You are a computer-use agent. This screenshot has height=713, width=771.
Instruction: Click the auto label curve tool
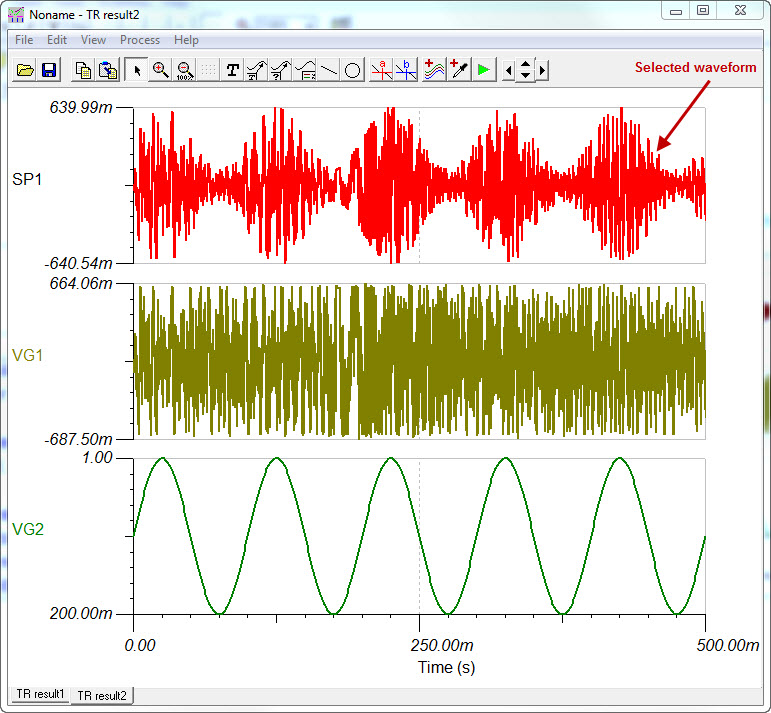257,70
